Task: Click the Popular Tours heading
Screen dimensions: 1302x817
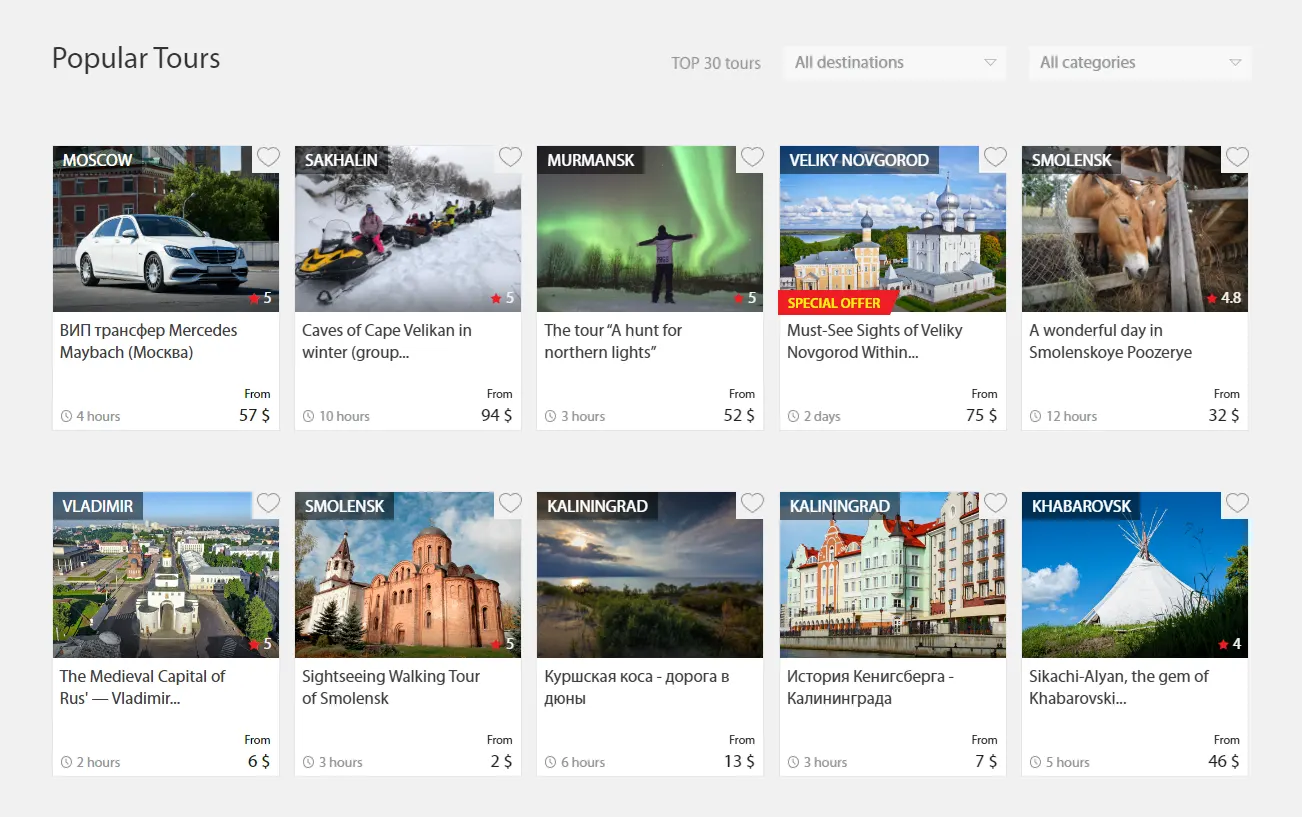Action: [x=136, y=59]
